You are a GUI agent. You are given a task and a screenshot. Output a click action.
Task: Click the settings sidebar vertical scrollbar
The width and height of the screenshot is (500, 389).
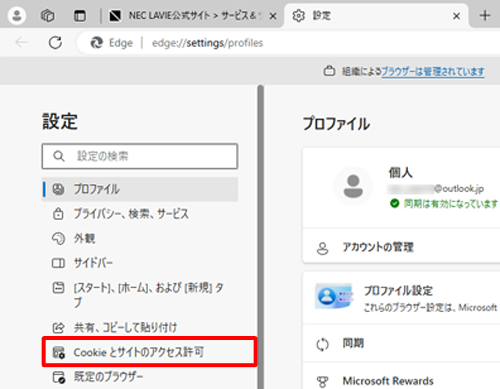[261, 237]
